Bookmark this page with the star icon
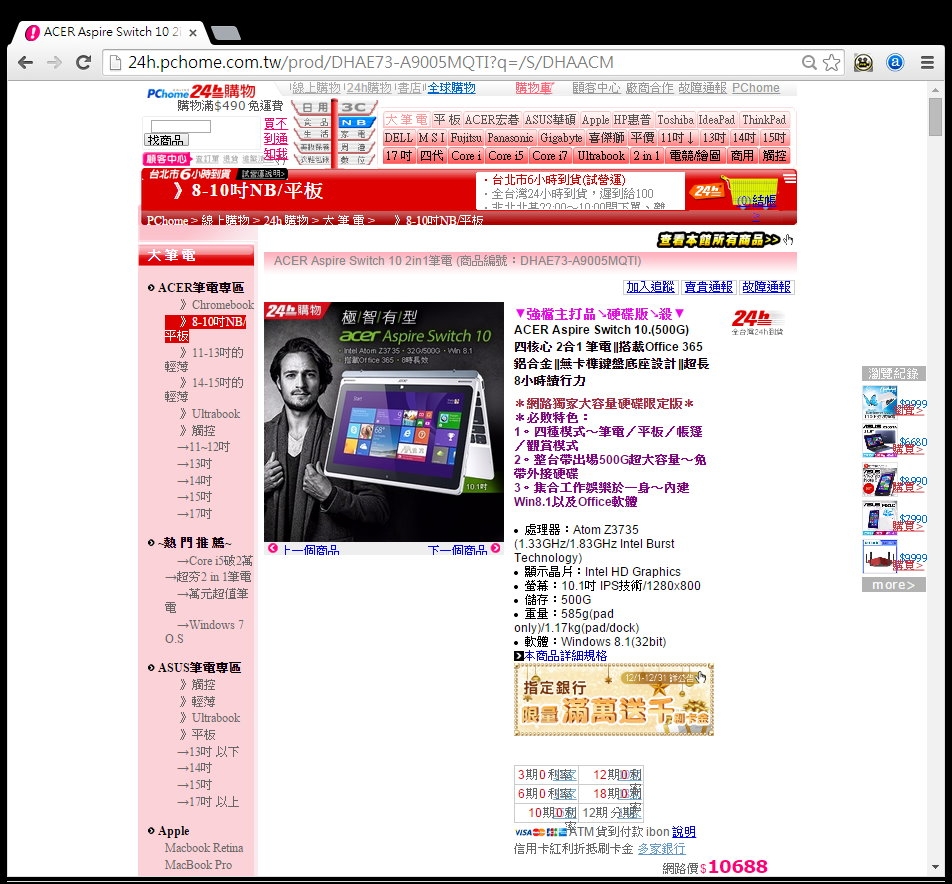This screenshot has height=884, width=952. pyautogui.click(x=831, y=62)
